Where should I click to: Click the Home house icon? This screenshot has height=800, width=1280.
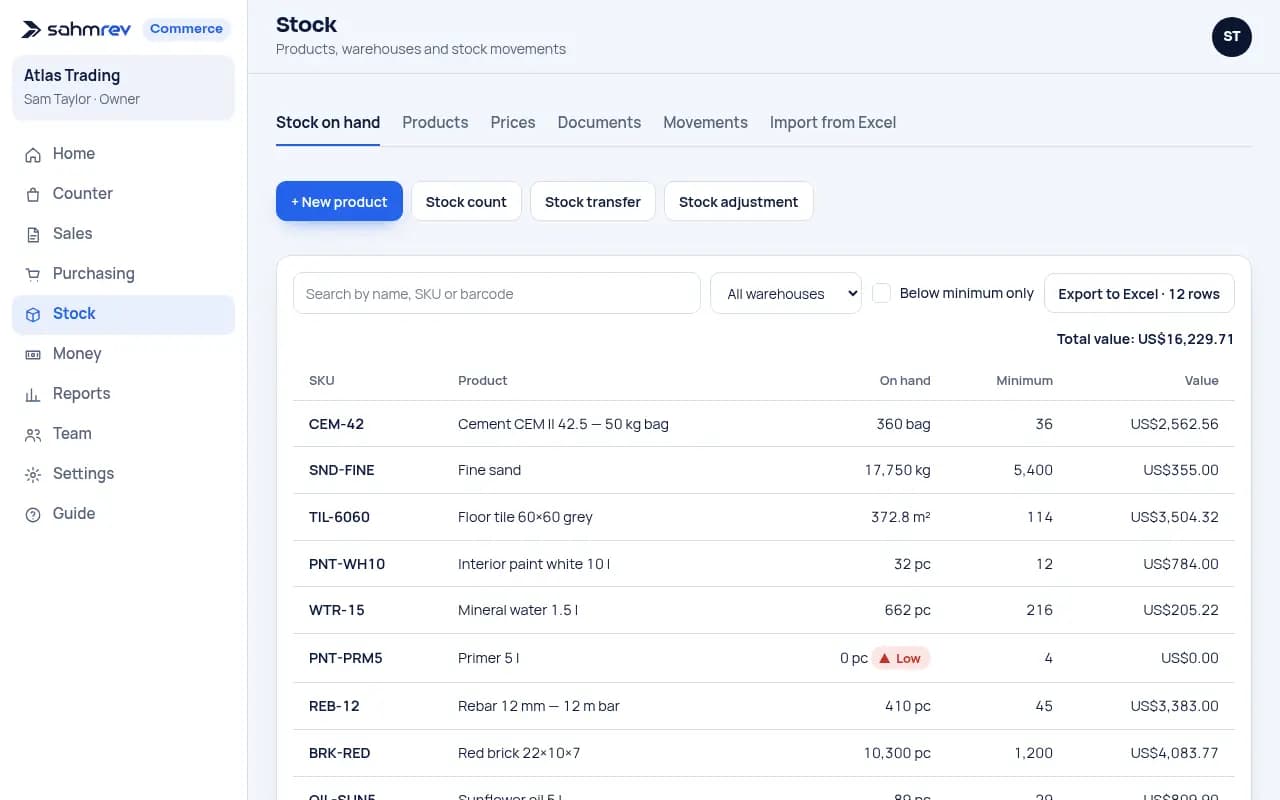(33, 154)
